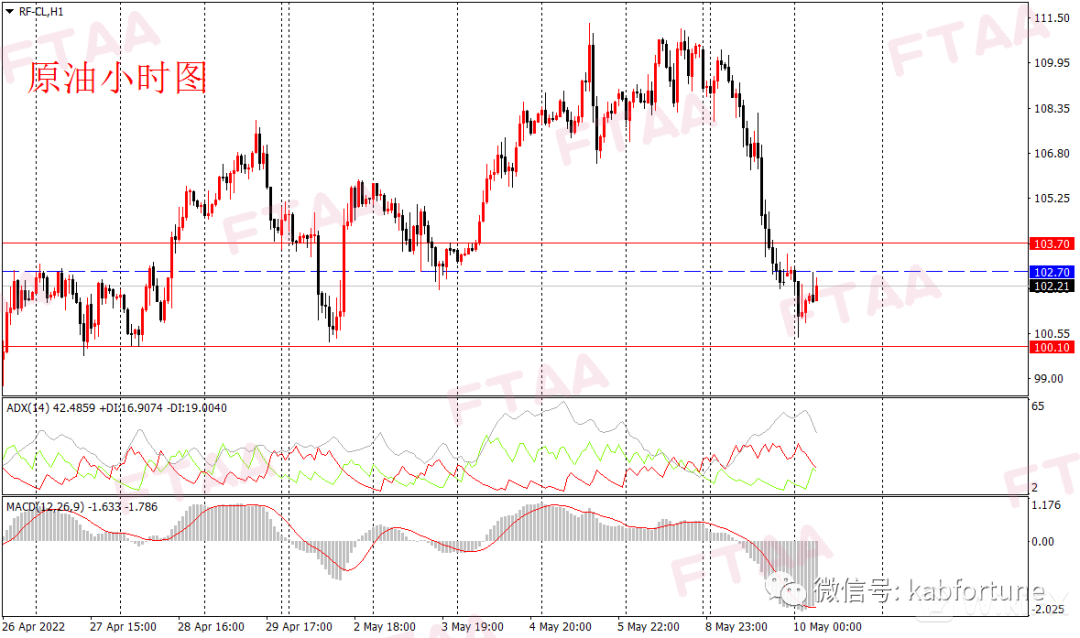Click the 111.50 value on price axis
The image size is (1080, 638).
(x=1050, y=19)
